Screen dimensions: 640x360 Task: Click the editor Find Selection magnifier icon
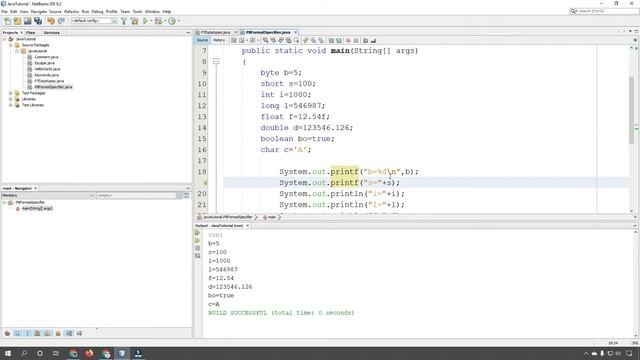pyautogui.click(x=266, y=40)
